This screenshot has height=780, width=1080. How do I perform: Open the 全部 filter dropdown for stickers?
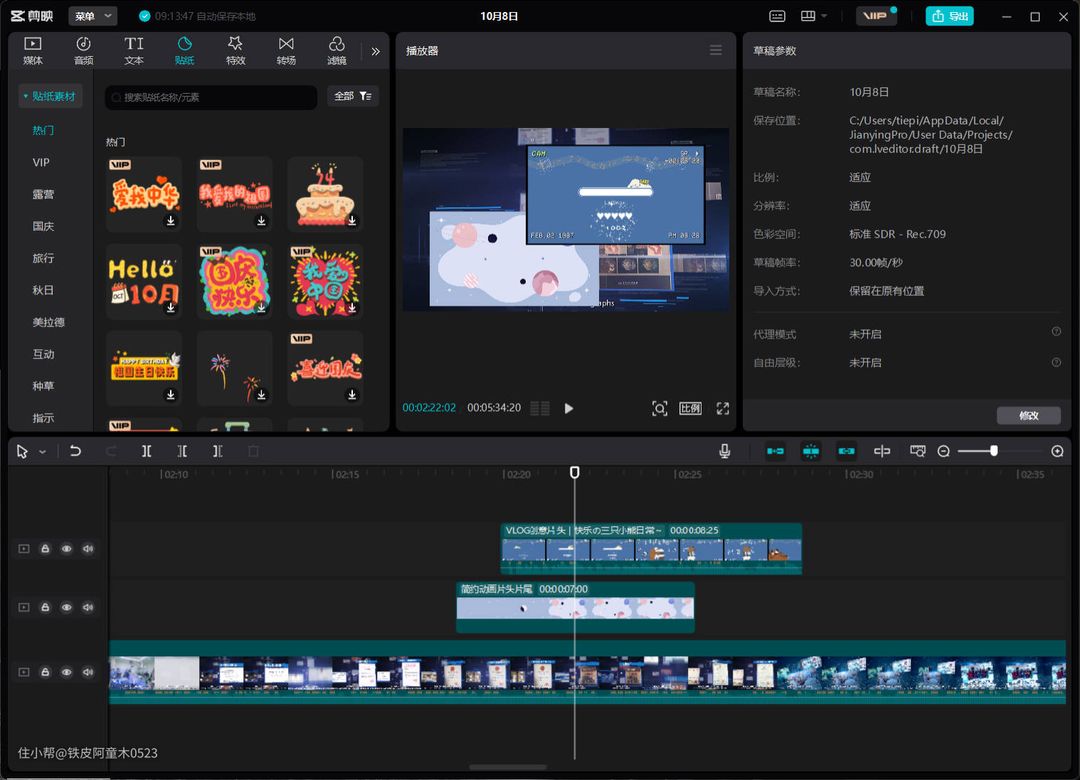coord(352,96)
